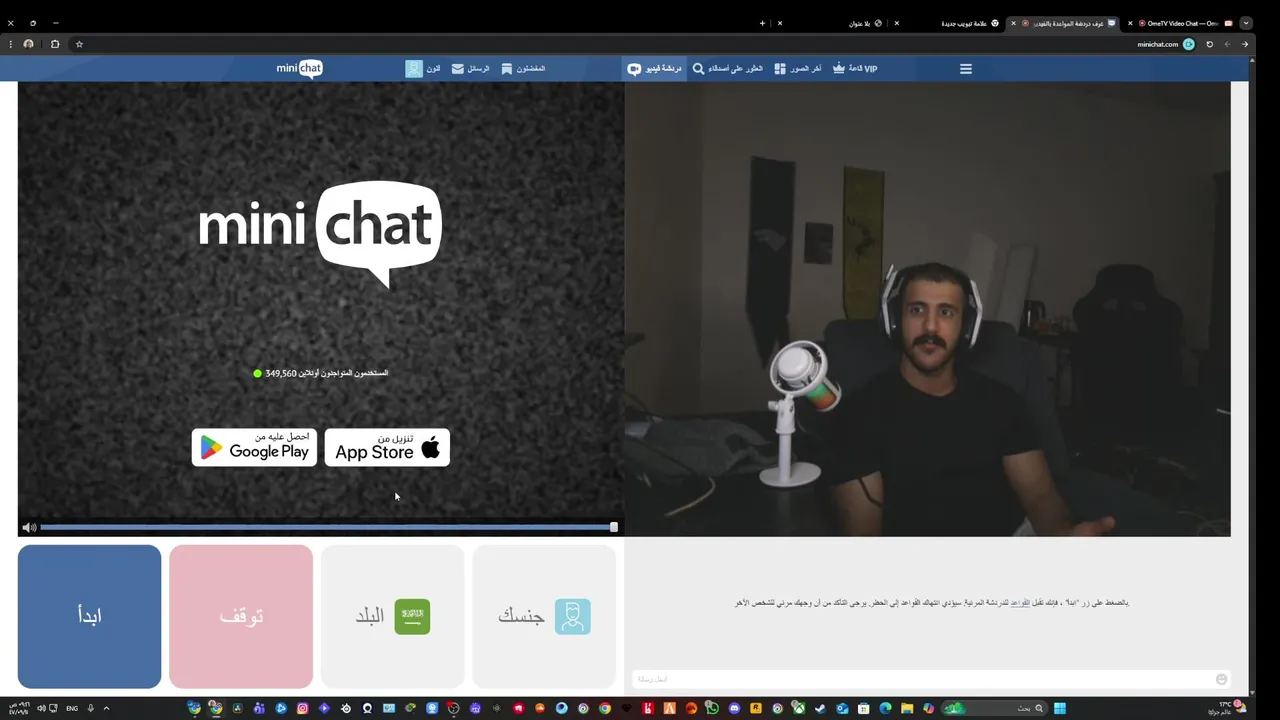The width and height of the screenshot is (1280, 720).
Task: Click the taskbar search box
Action: tap(994, 708)
